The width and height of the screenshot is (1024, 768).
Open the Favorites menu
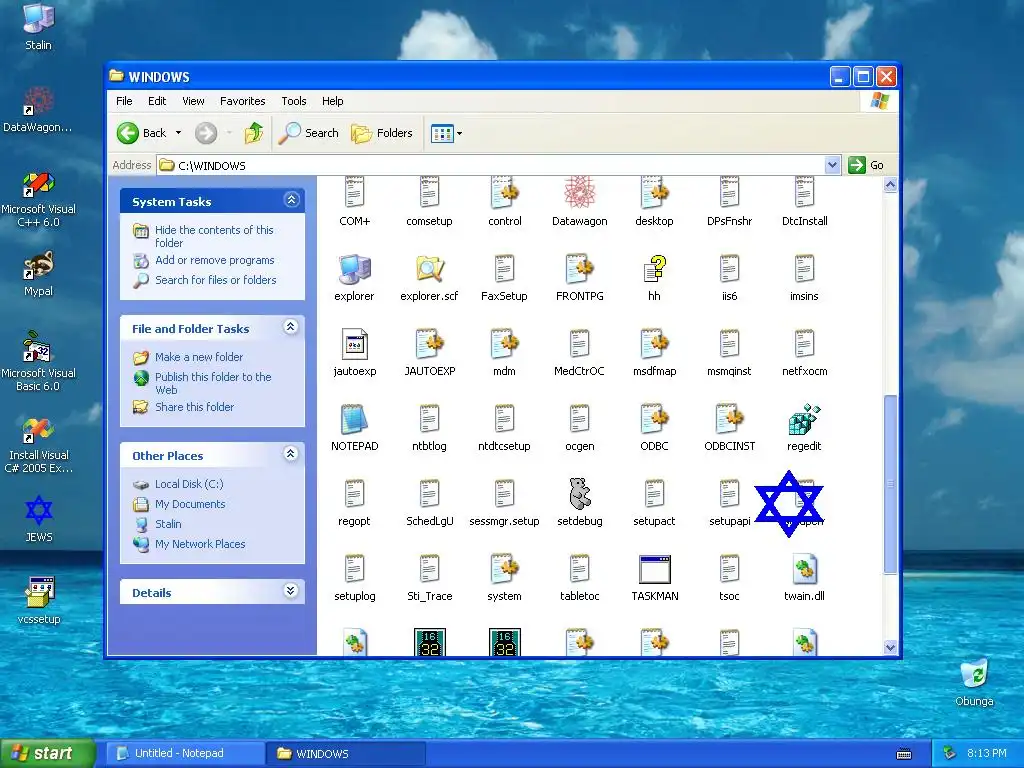pyautogui.click(x=242, y=101)
